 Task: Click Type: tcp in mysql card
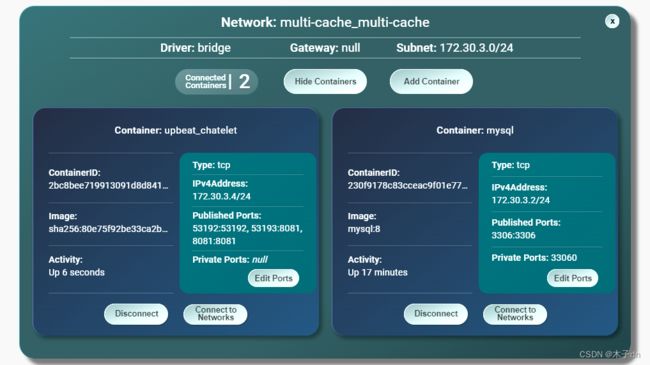click(510, 165)
